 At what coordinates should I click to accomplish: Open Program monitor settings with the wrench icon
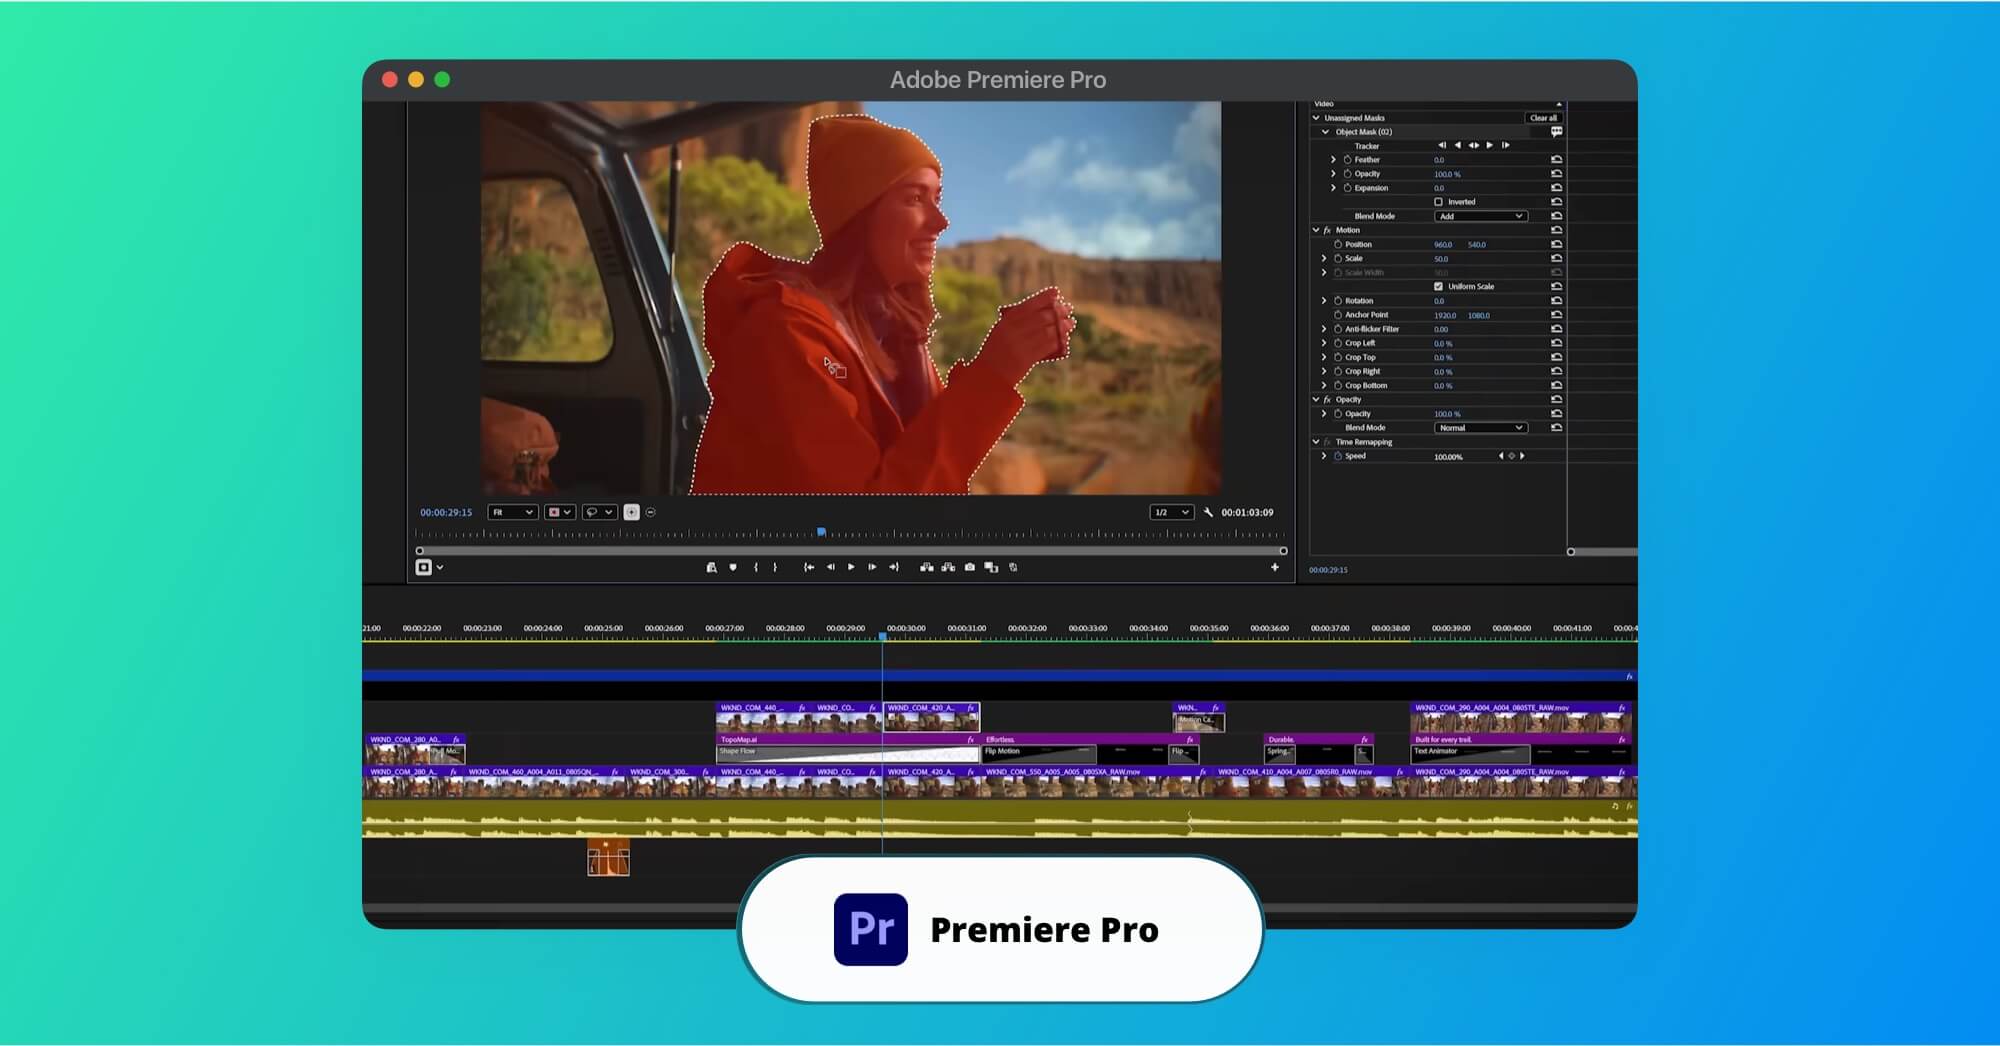(x=1209, y=512)
